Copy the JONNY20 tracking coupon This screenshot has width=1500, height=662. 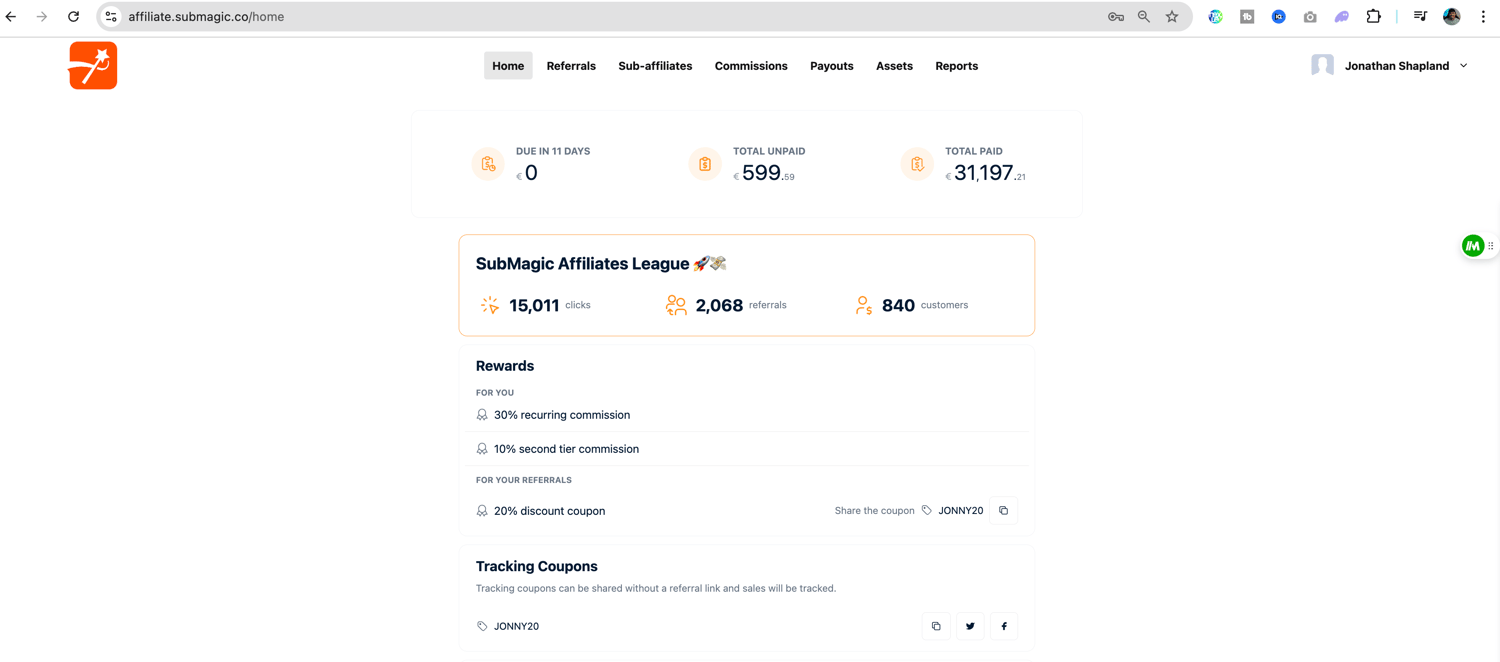point(936,626)
